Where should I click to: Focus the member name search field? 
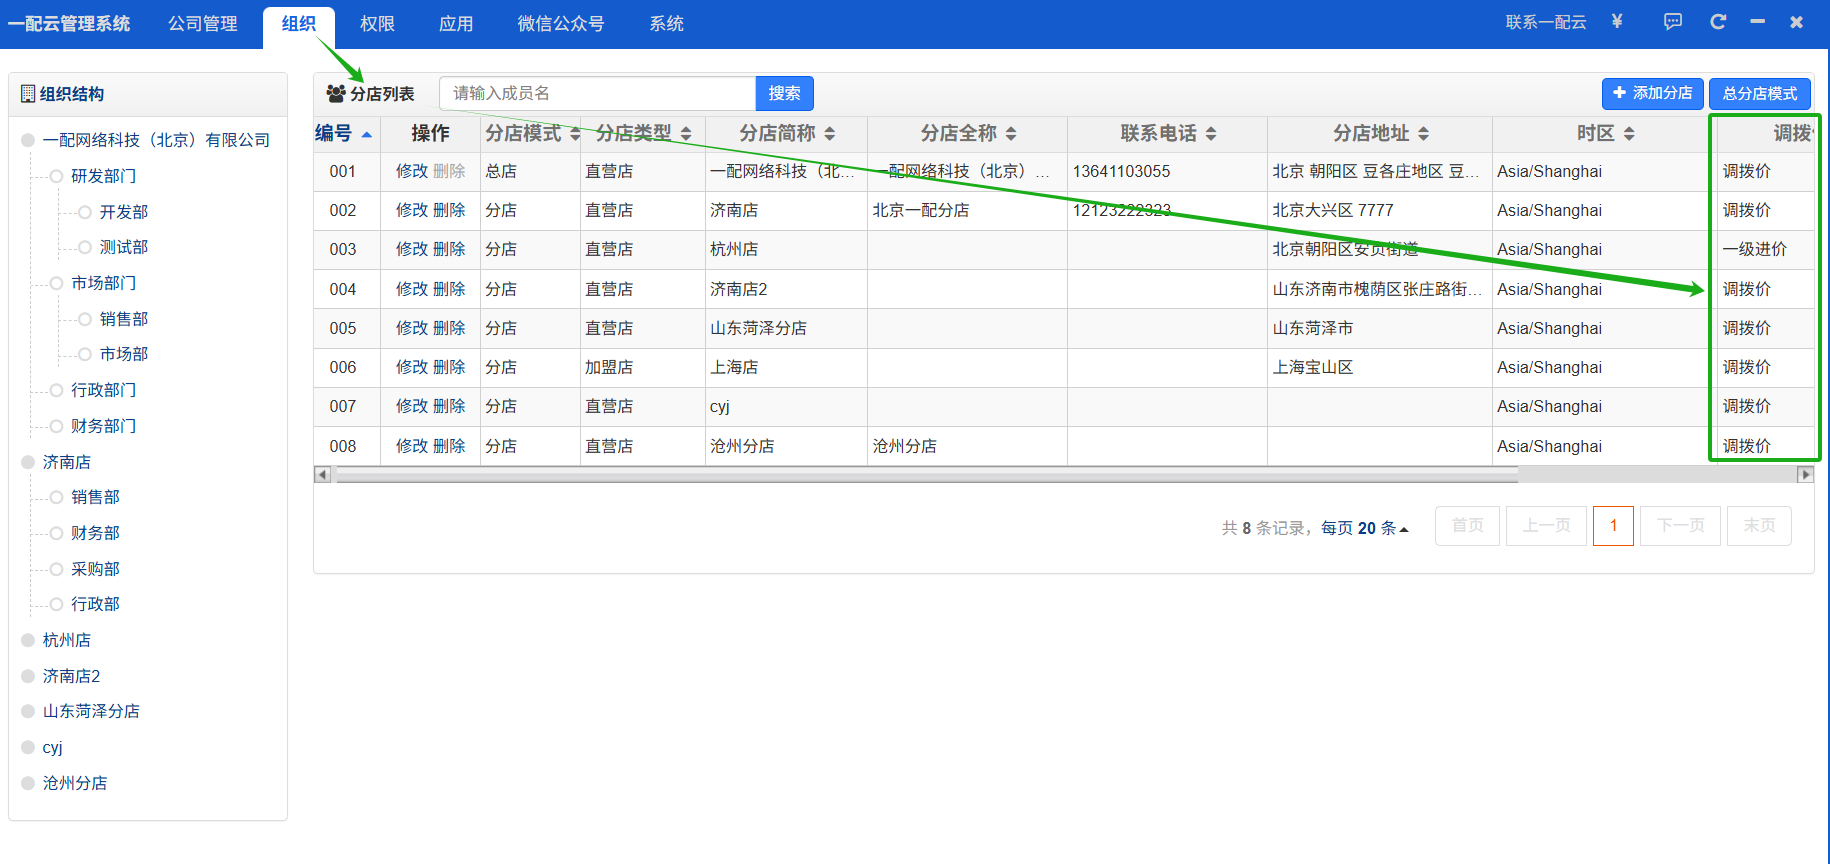(597, 93)
